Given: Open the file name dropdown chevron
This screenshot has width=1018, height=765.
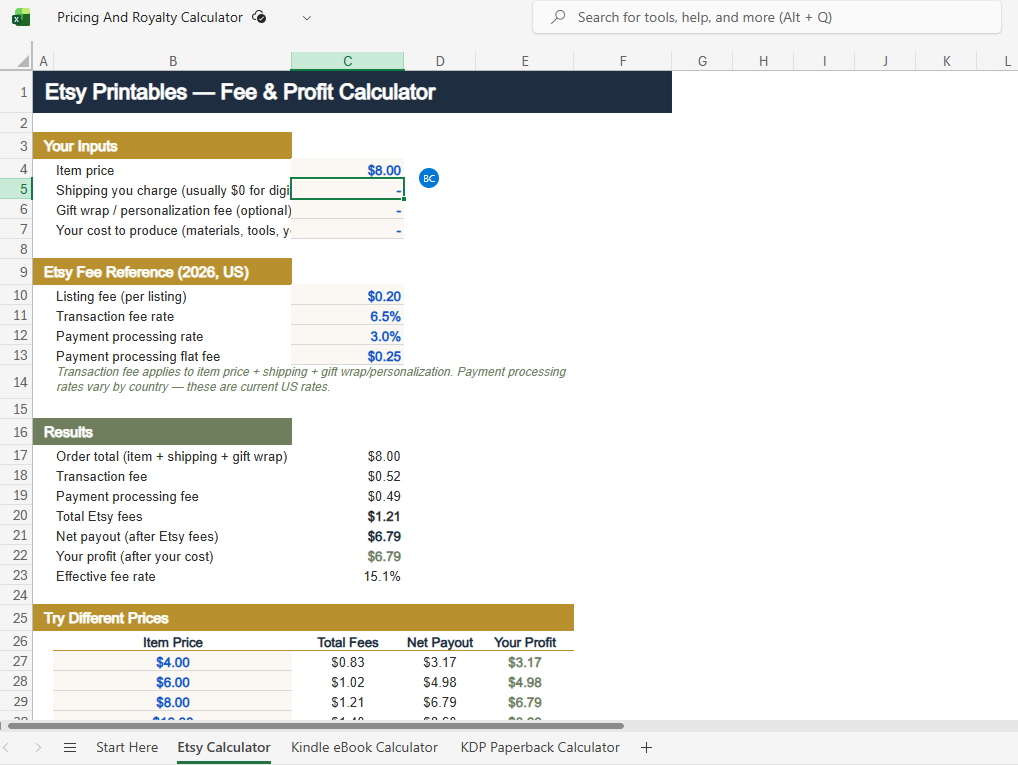Looking at the screenshot, I should 307,18.
